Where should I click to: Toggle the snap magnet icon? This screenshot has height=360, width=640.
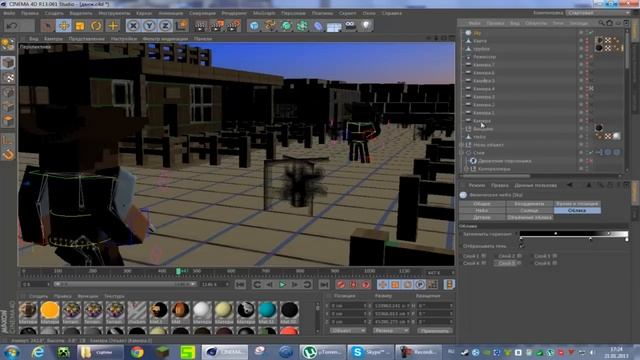point(8,155)
